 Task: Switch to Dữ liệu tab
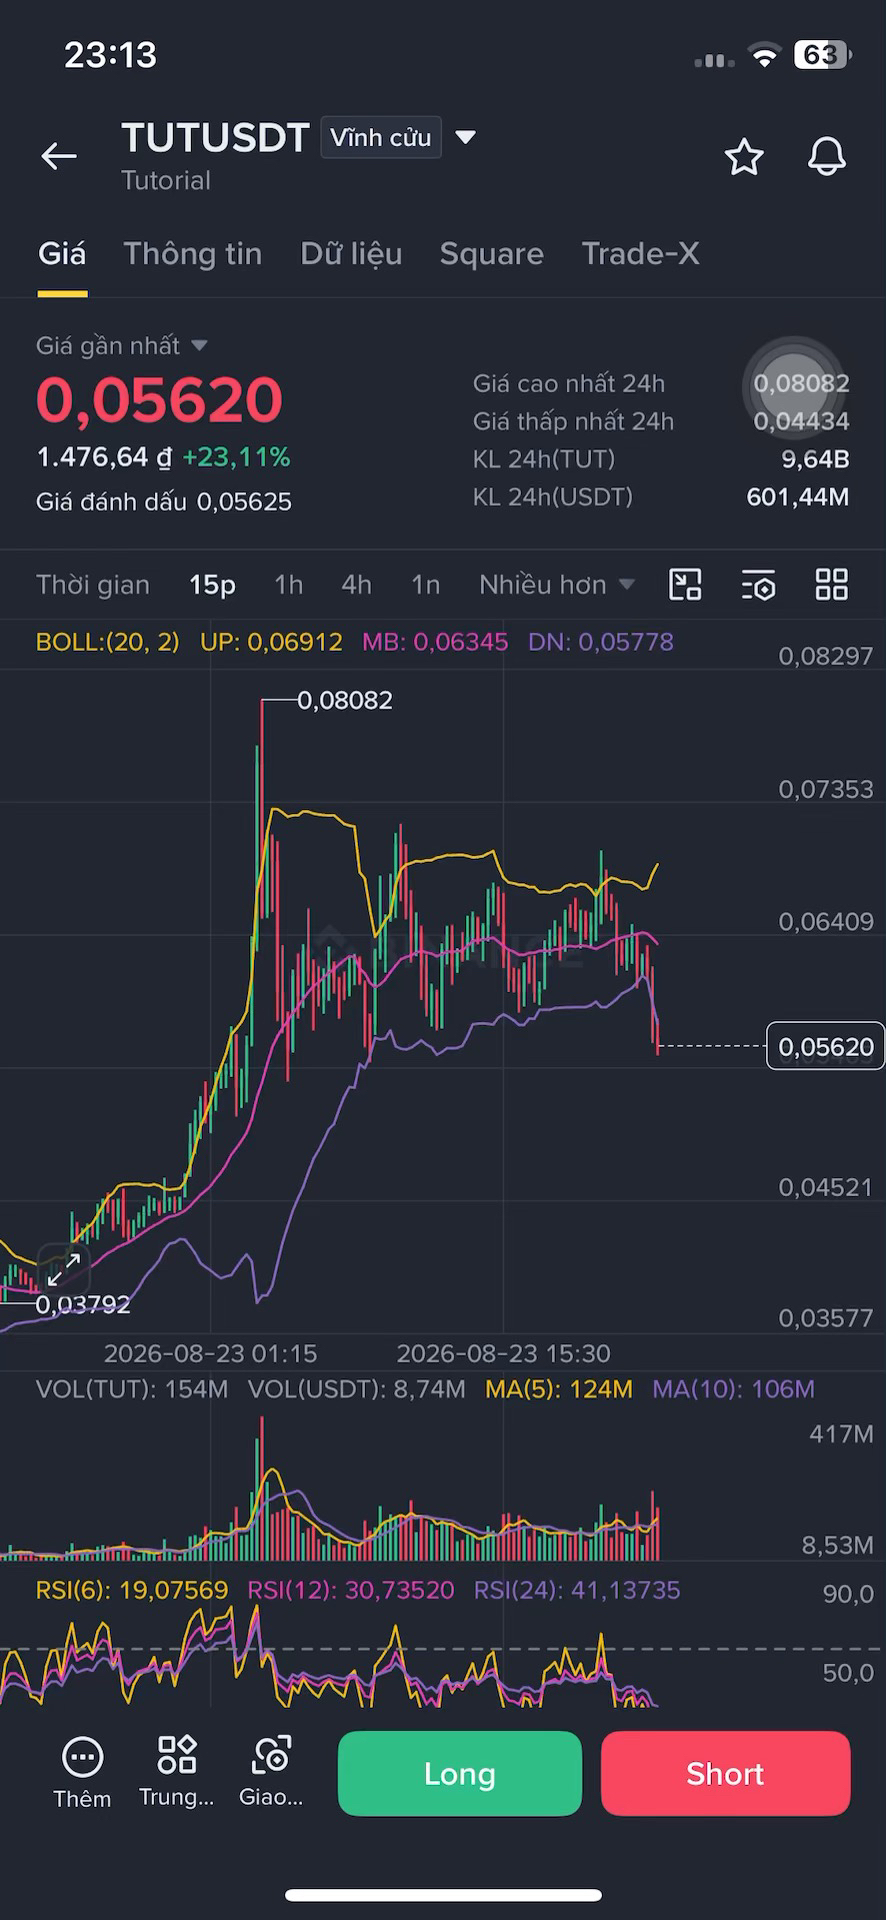click(351, 254)
